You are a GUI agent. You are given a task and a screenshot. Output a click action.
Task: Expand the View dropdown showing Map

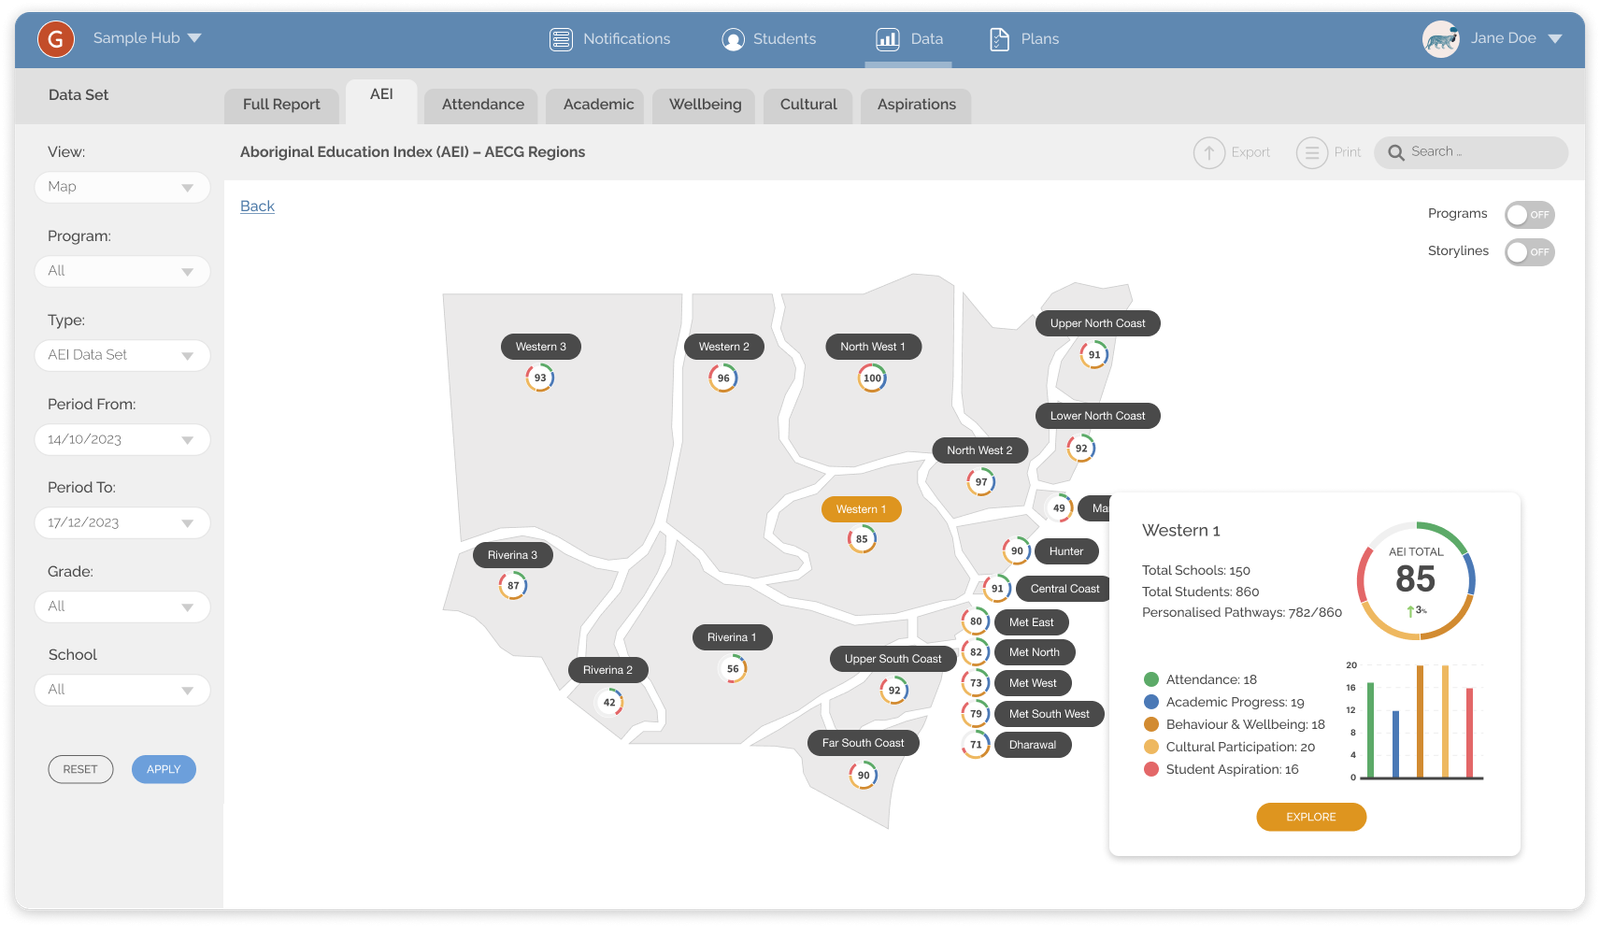122,187
